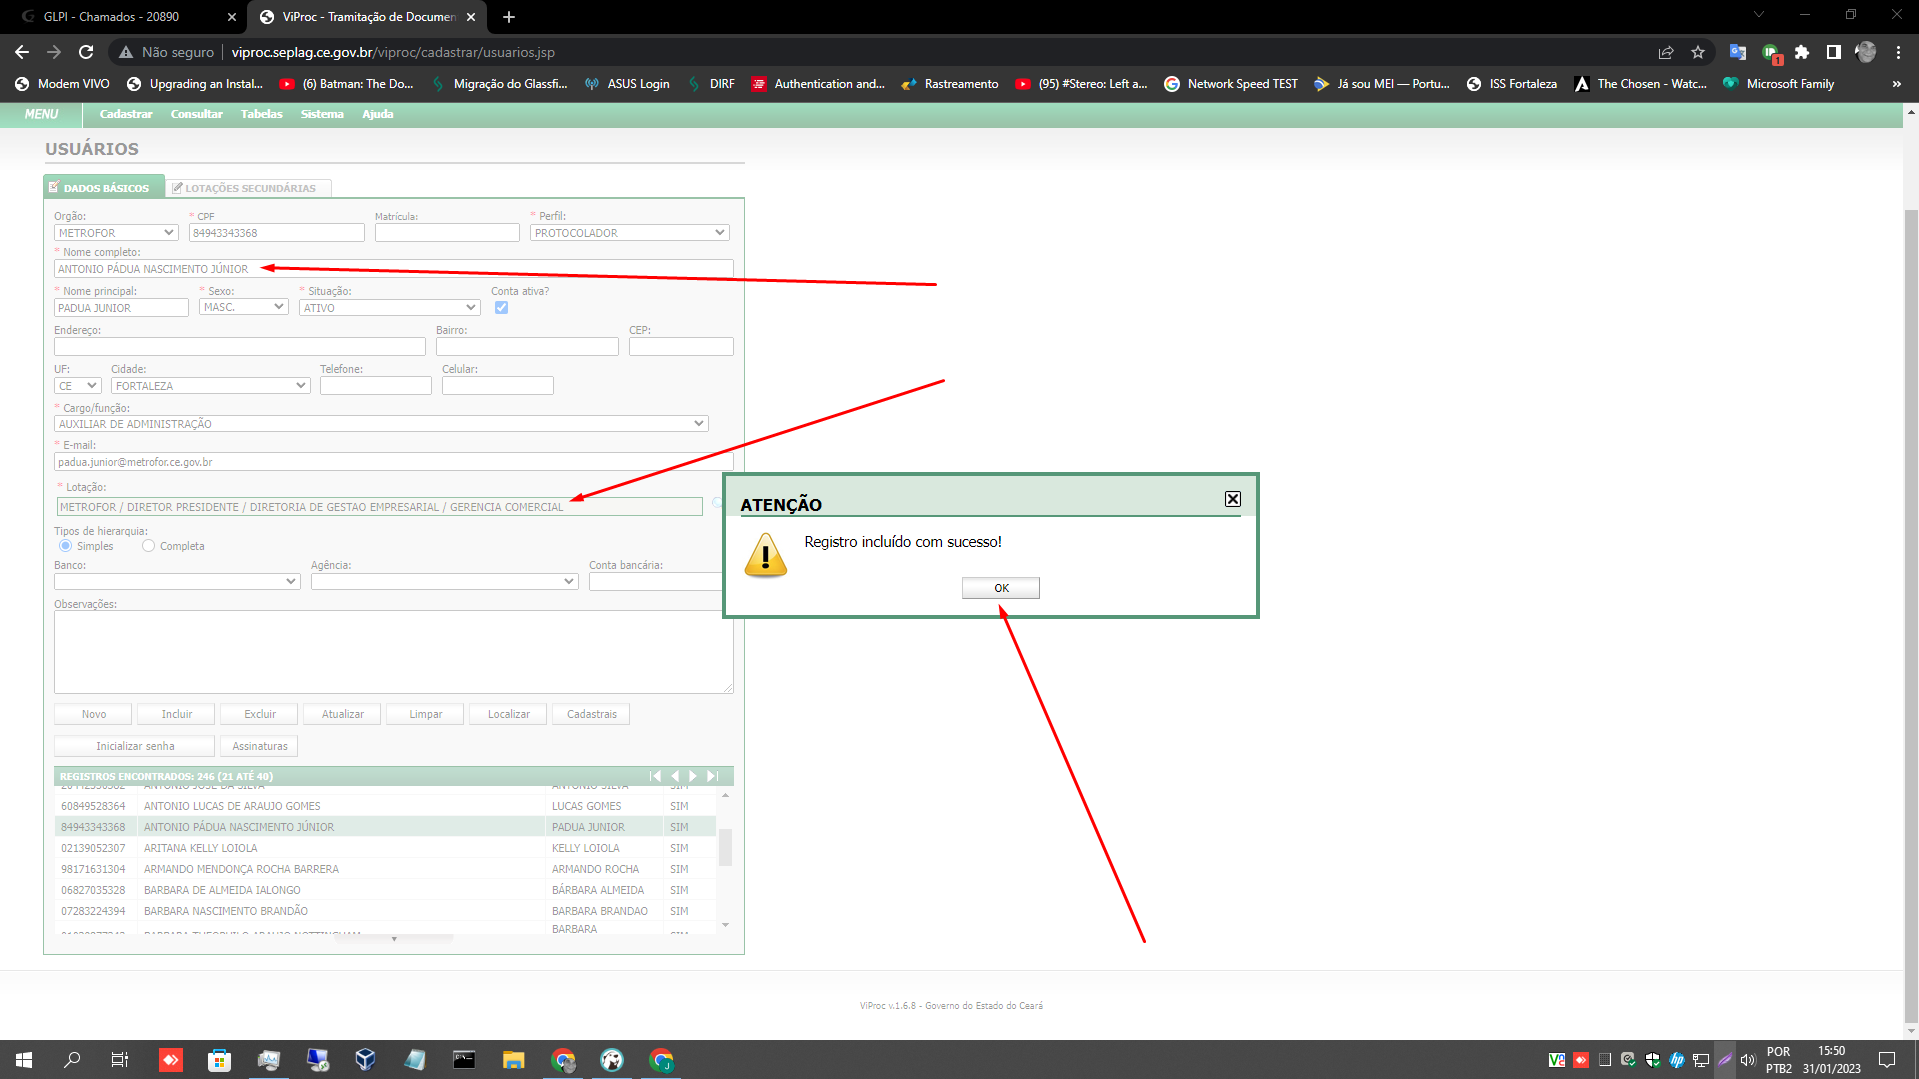This screenshot has width=1919, height=1079.
Task: Open Consultar menu
Action: coord(196,114)
